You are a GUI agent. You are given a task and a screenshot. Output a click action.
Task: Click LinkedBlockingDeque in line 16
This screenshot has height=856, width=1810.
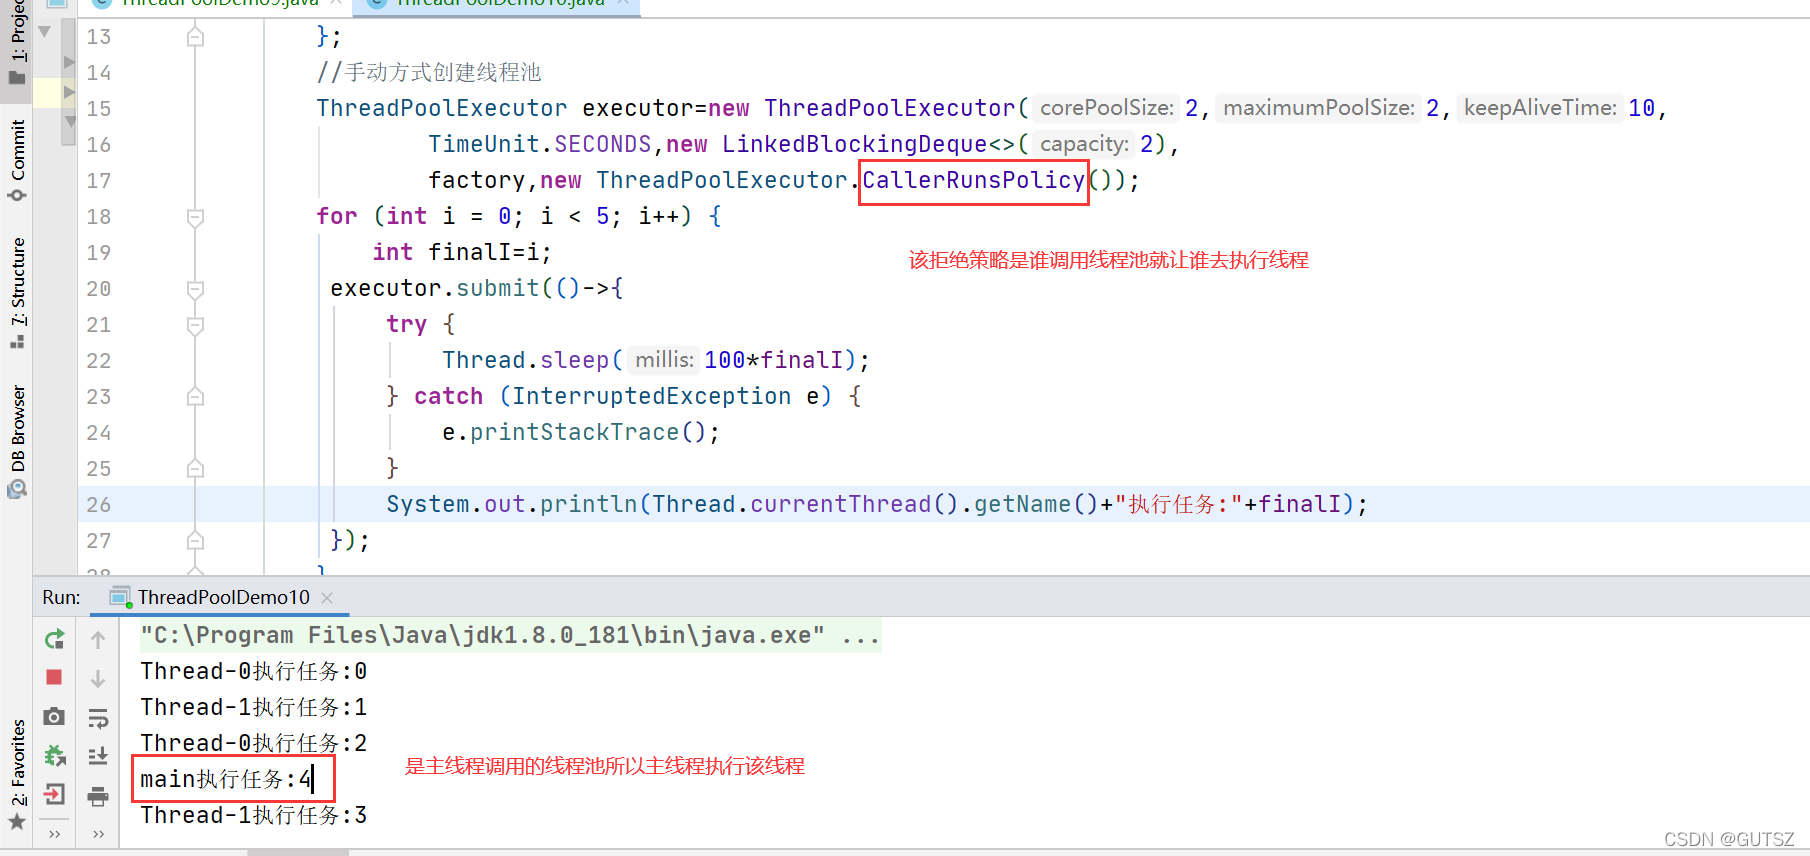855,144
